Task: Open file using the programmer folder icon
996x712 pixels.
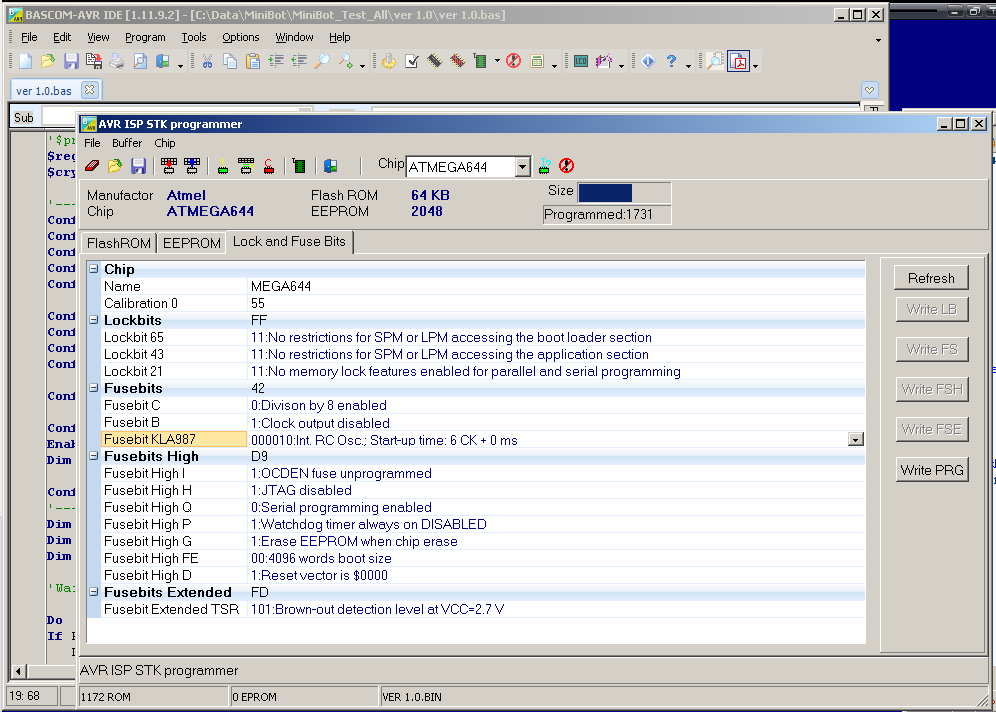Action: 115,166
